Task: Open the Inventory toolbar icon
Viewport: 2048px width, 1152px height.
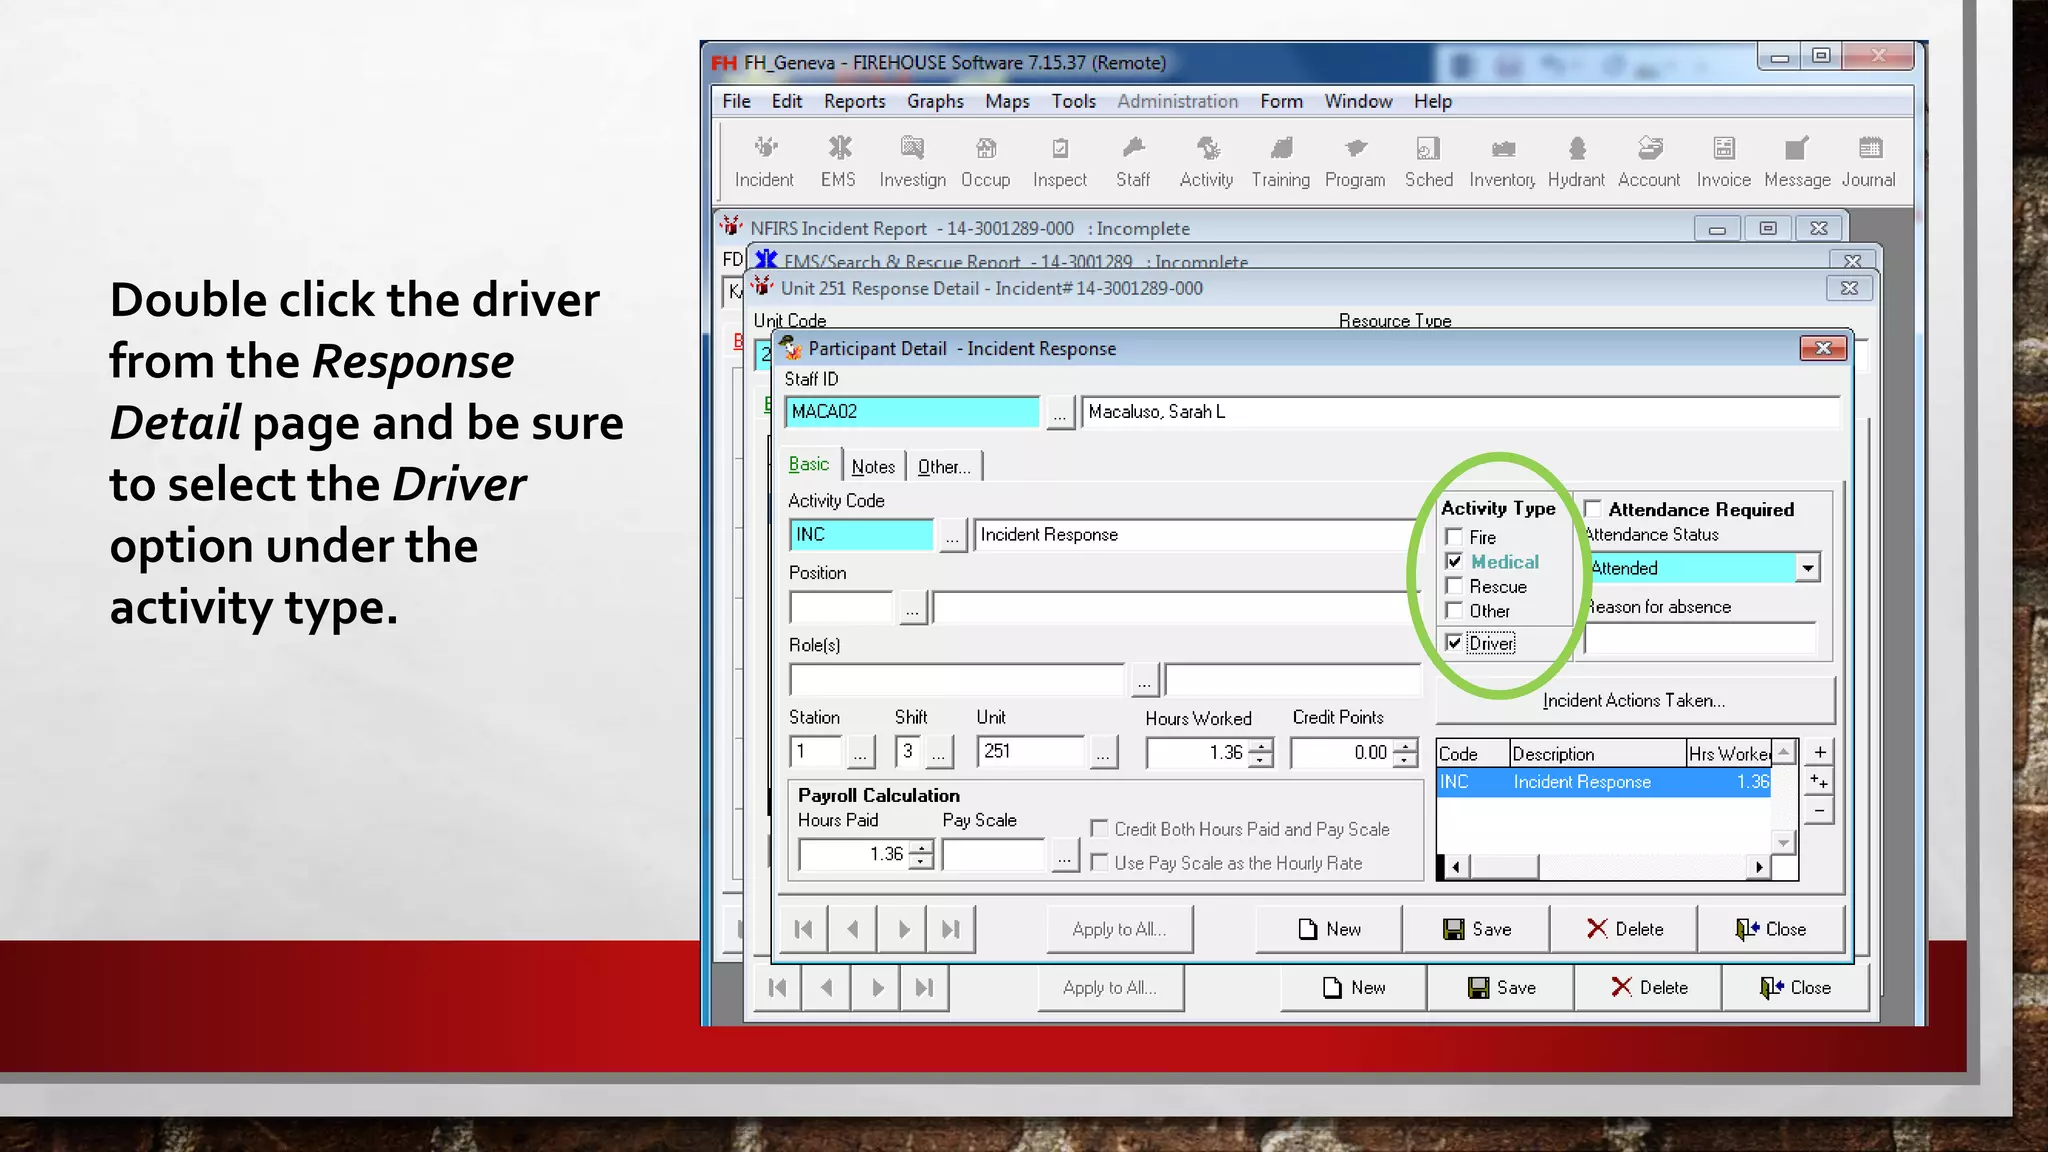Action: point(1502,161)
